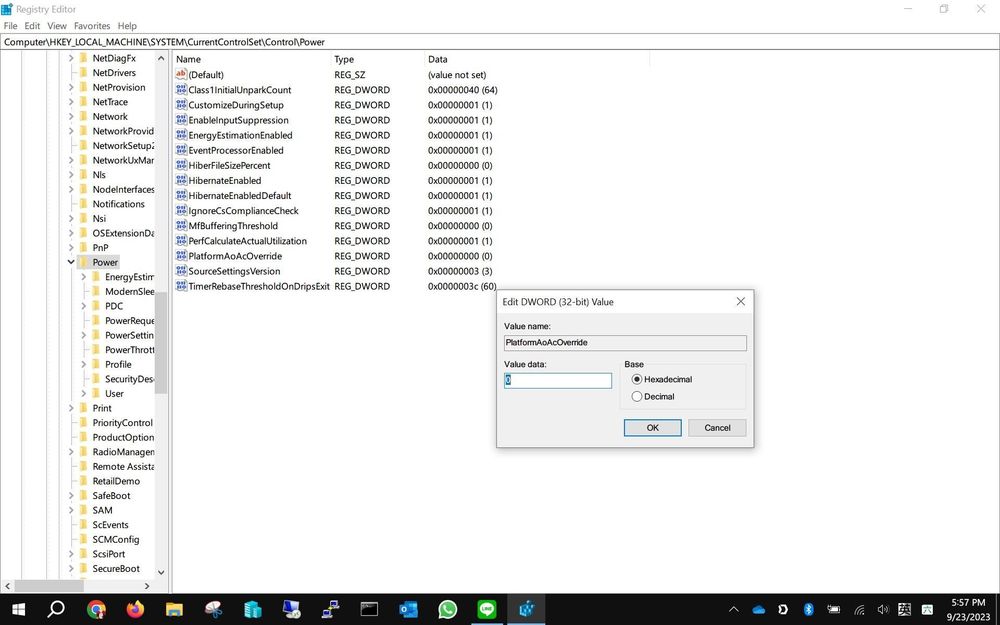Click the LINE app taskbar icon
Viewport: 1000px width, 625px height.
point(486,609)
